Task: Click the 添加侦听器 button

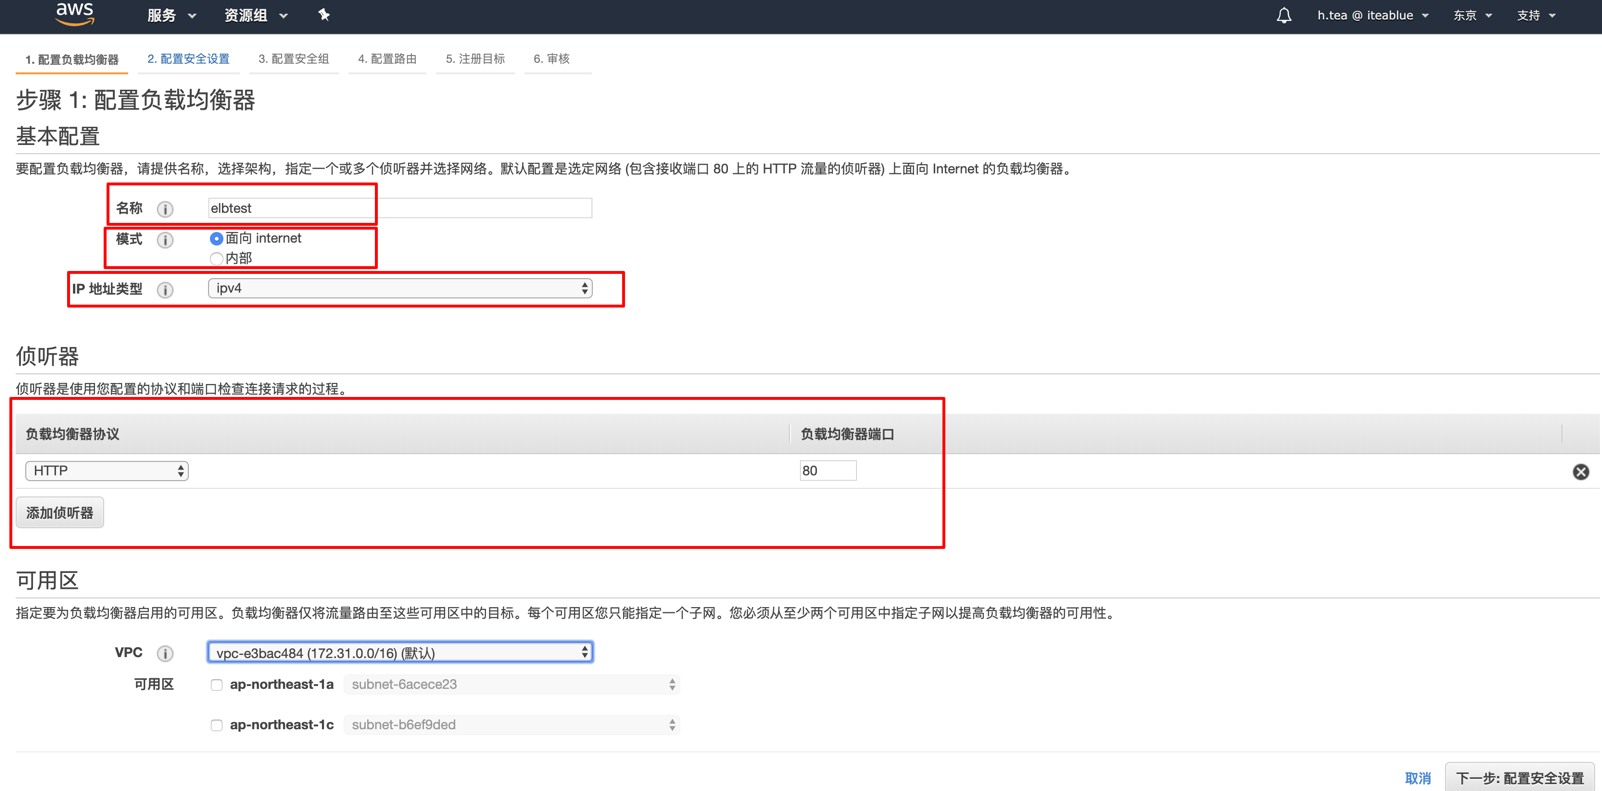Action: tap(60, 513)
